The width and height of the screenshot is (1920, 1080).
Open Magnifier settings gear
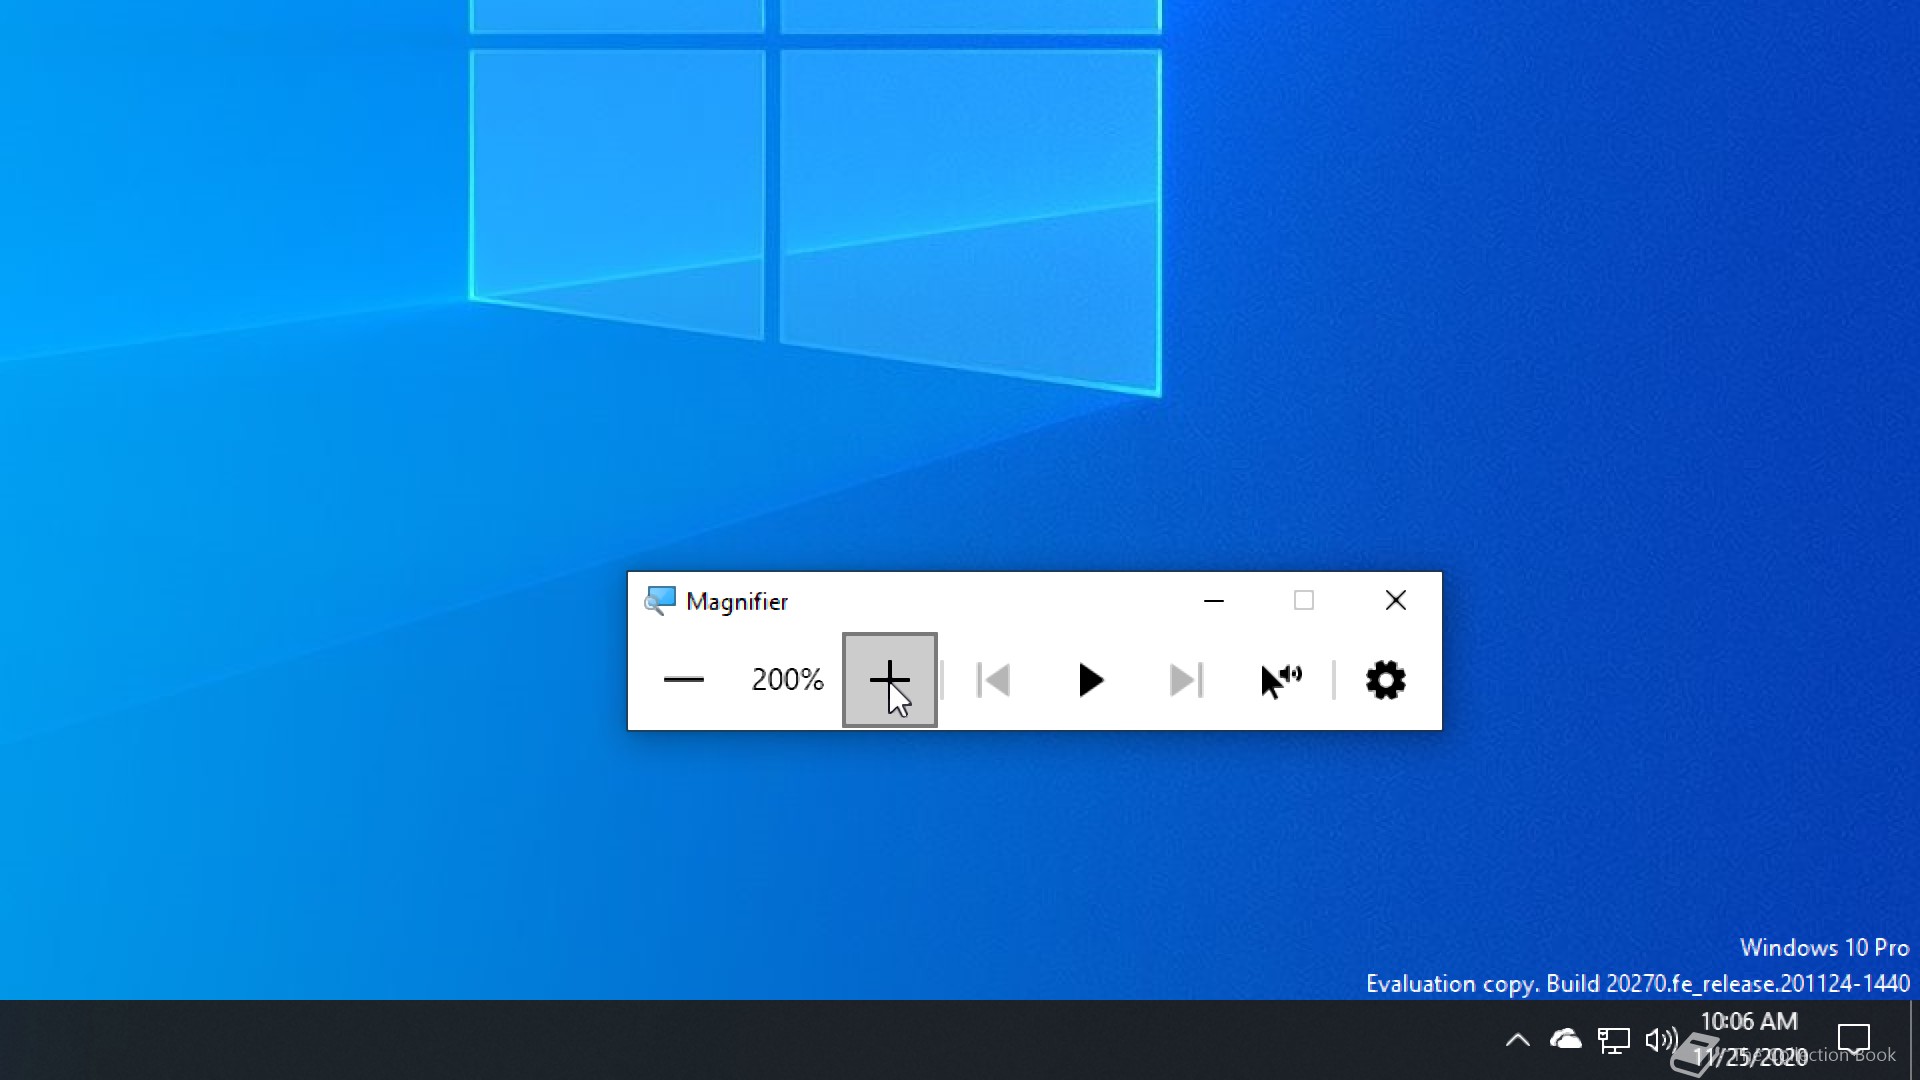coord(1386,680)
